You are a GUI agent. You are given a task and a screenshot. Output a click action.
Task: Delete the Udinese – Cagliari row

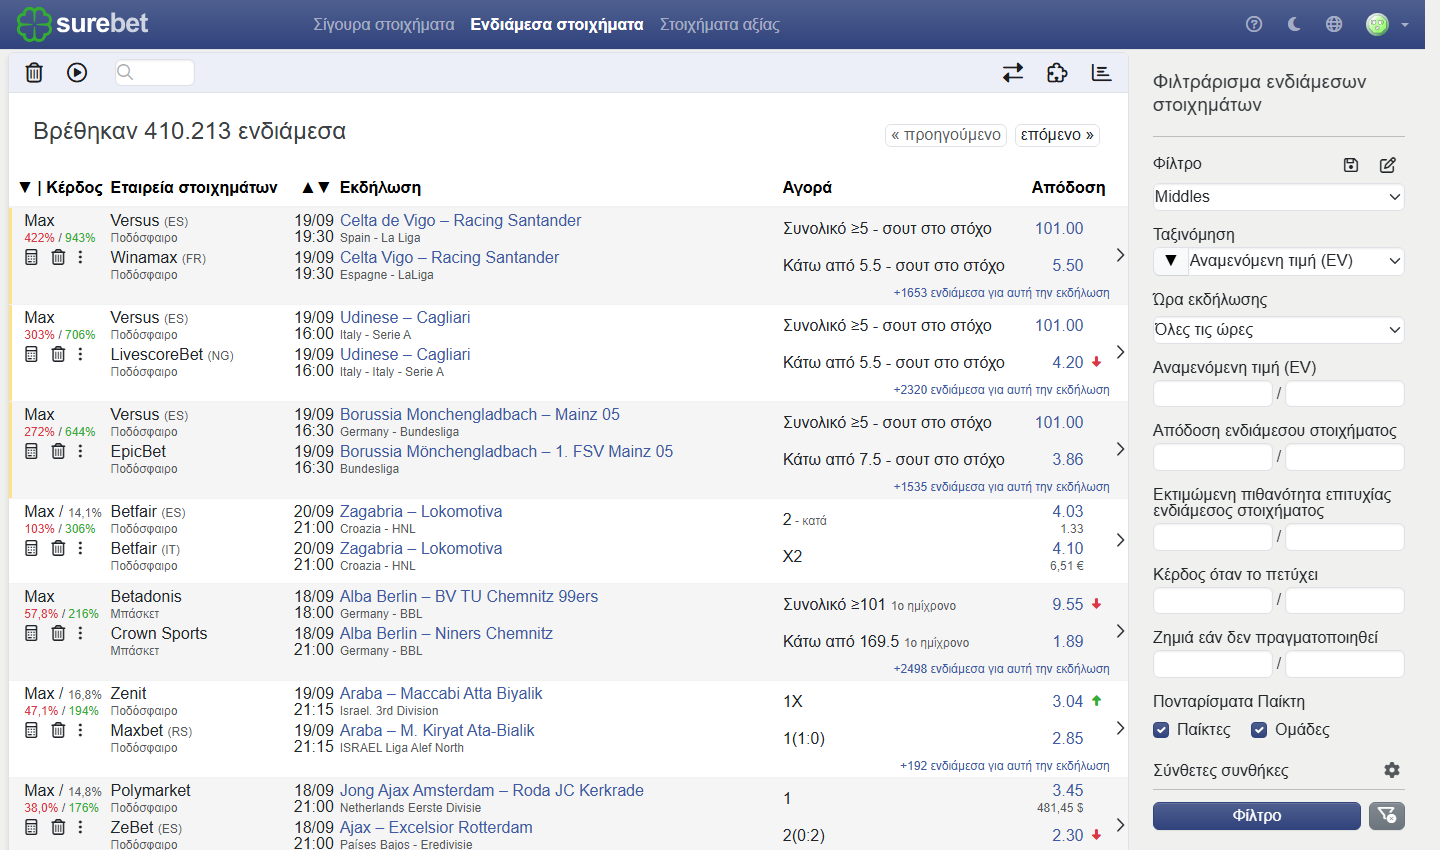coord(58,354)
